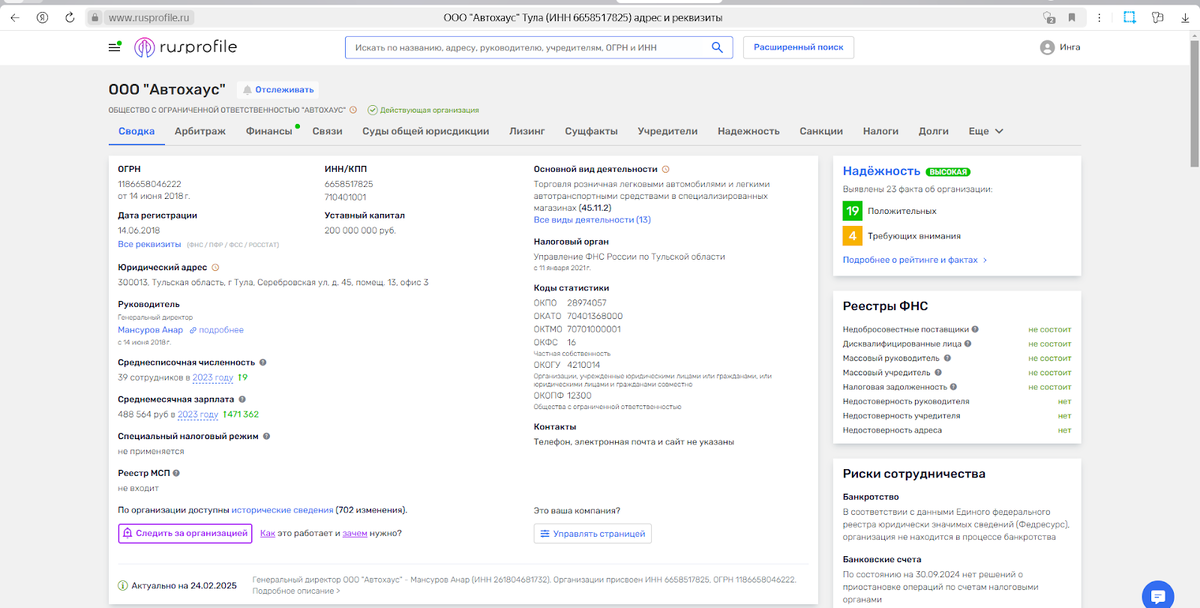Open the browser screenshot tool icon
Viewport: 1200px width, 608px height.
pos(1128,17)
